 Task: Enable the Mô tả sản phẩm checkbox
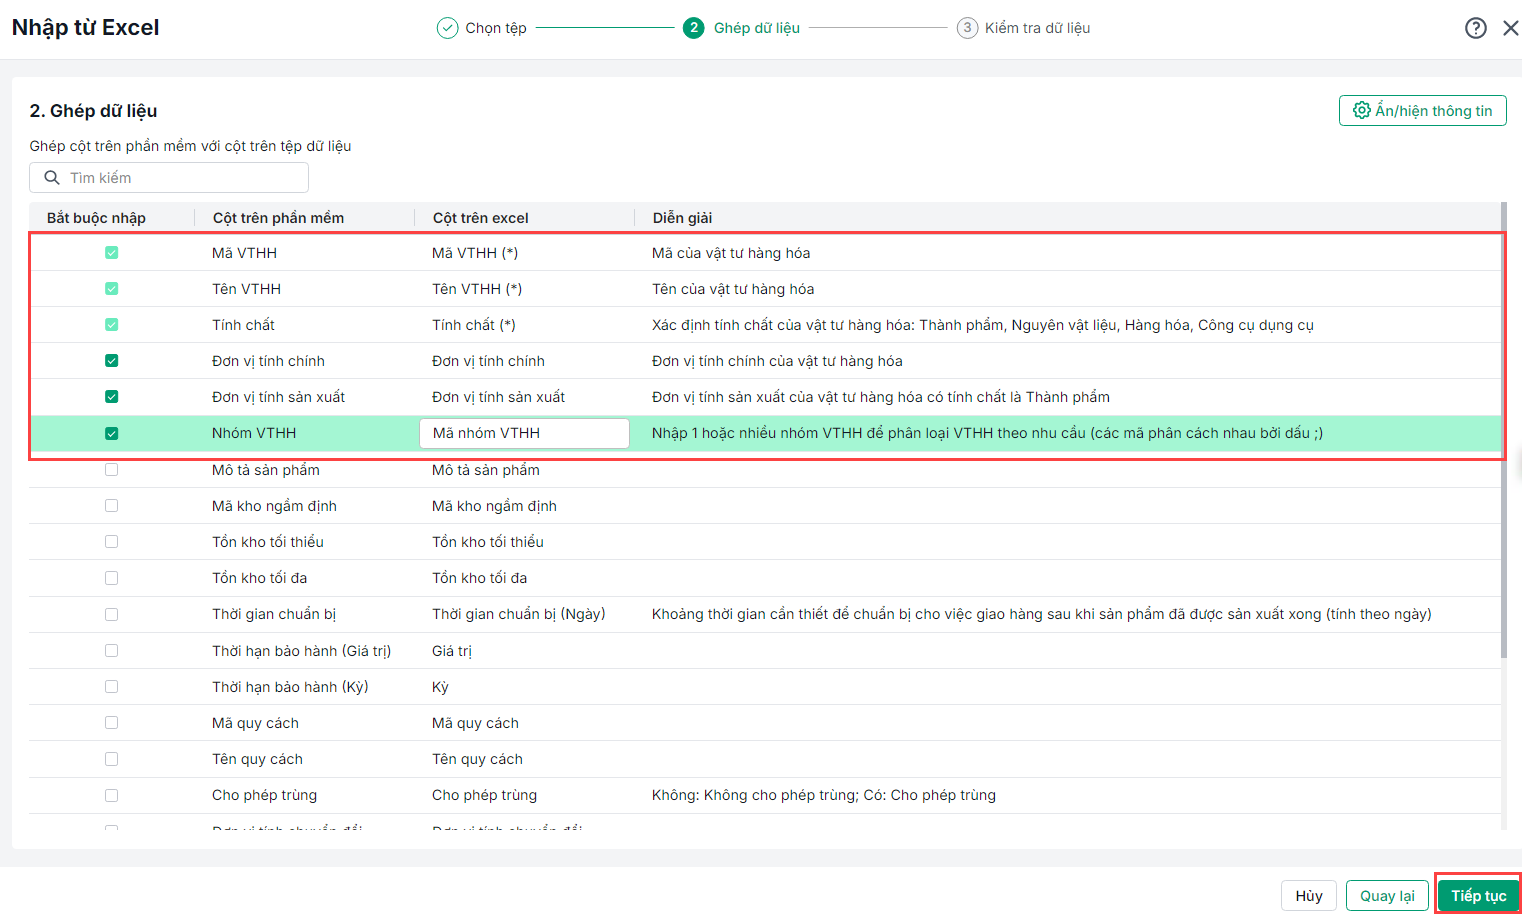112,470
